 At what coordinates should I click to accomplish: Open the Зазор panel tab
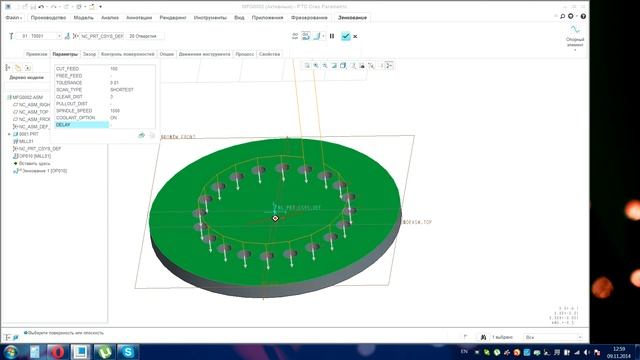pyautogui.click(x=89, y=54)
